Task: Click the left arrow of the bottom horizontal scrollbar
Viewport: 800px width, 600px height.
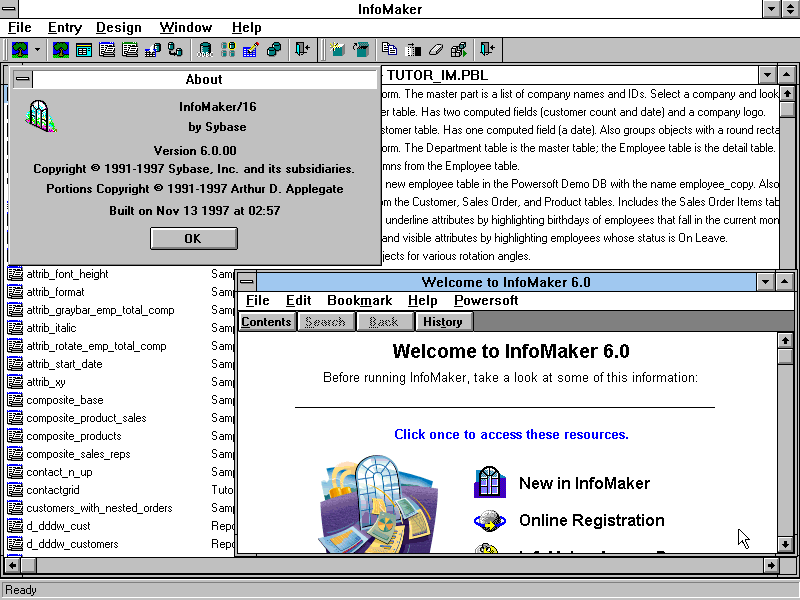Action: tap(13, 565)
